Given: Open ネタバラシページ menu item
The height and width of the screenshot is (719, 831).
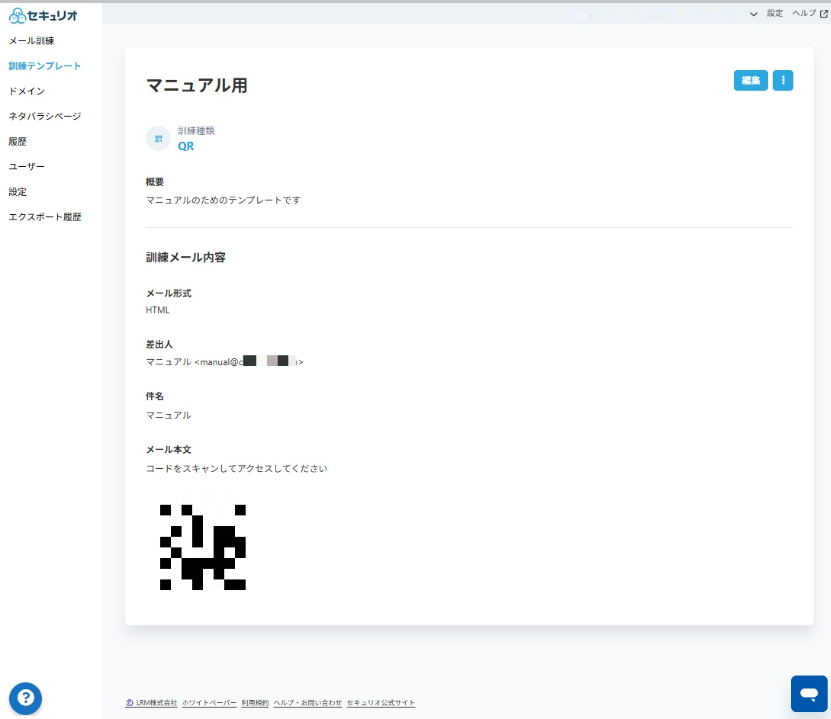Looking at the screenshot, I should pos(45,116).
